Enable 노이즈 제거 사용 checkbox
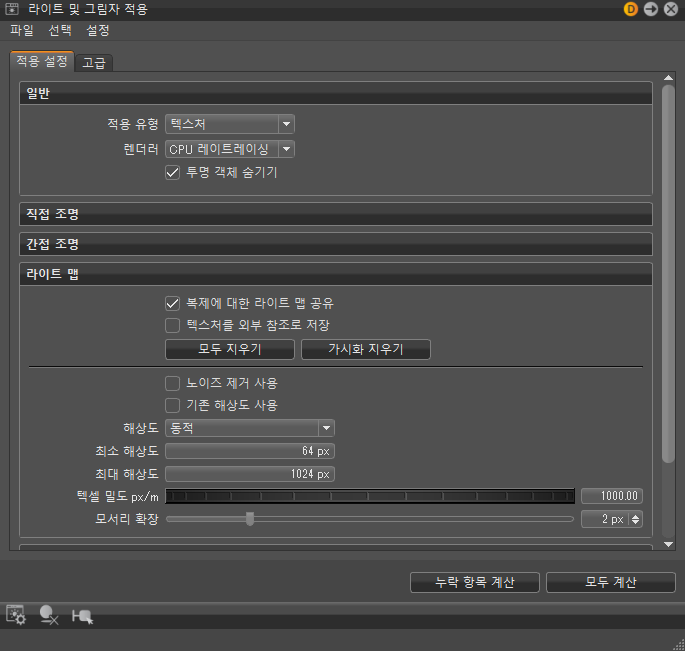 (173, 383)
